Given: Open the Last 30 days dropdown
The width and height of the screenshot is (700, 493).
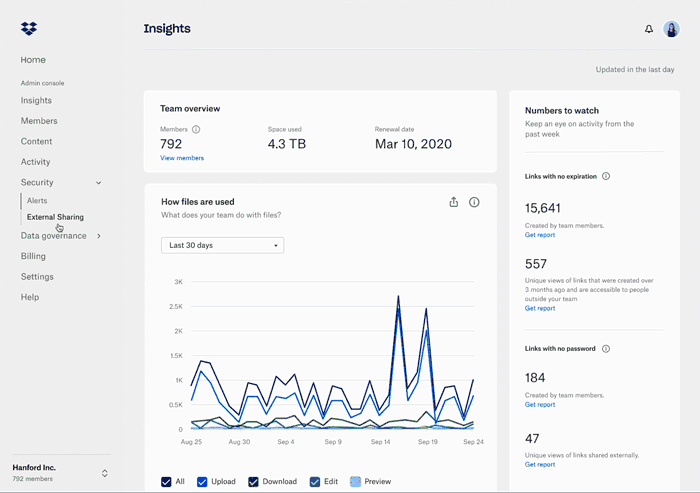Looking at the screenshot, I should (x=222, y=245).
